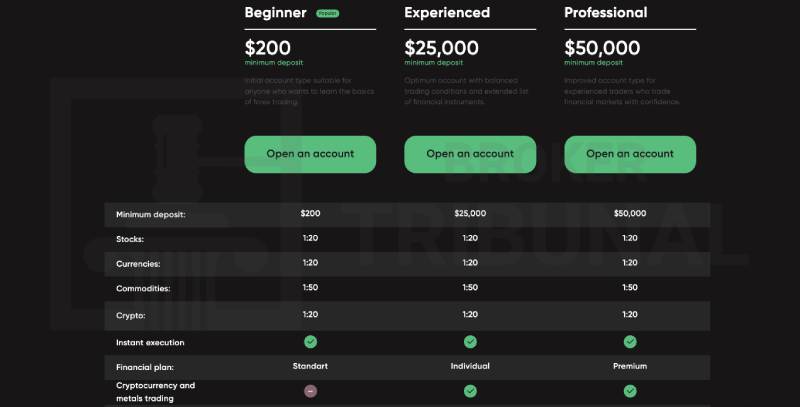Click the Commodities row label

(143, 289)
